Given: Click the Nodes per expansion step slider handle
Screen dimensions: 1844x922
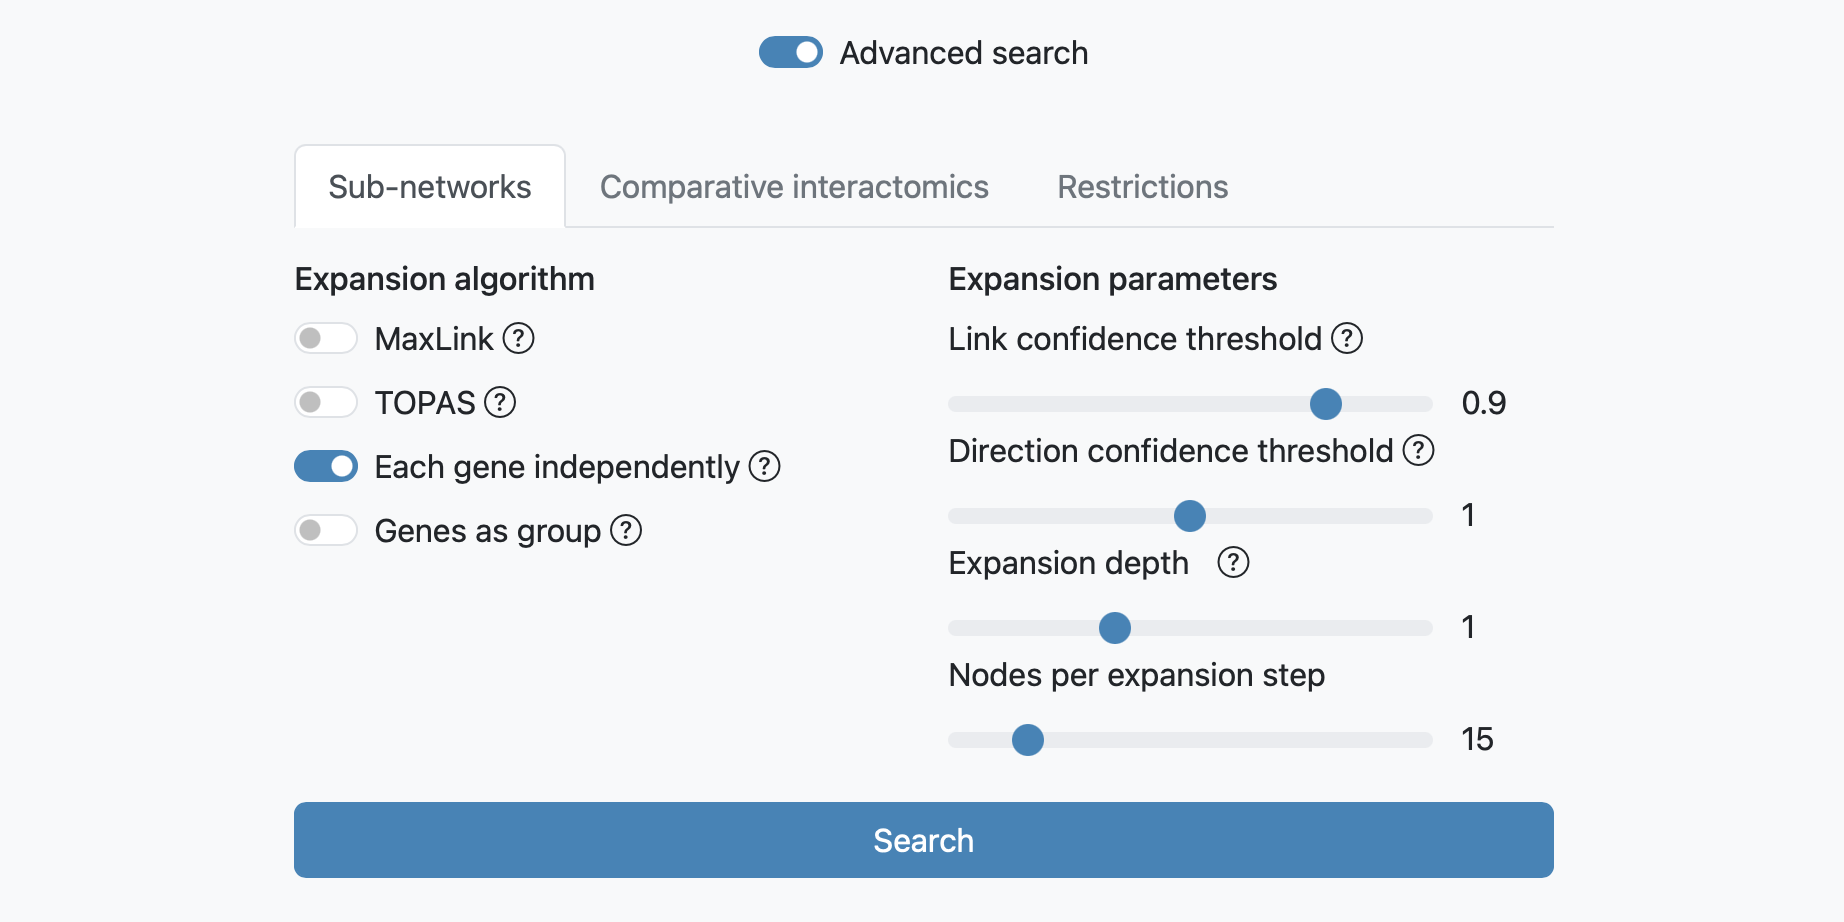Looking at the screenshot, I should click(x=1028, y=740).
